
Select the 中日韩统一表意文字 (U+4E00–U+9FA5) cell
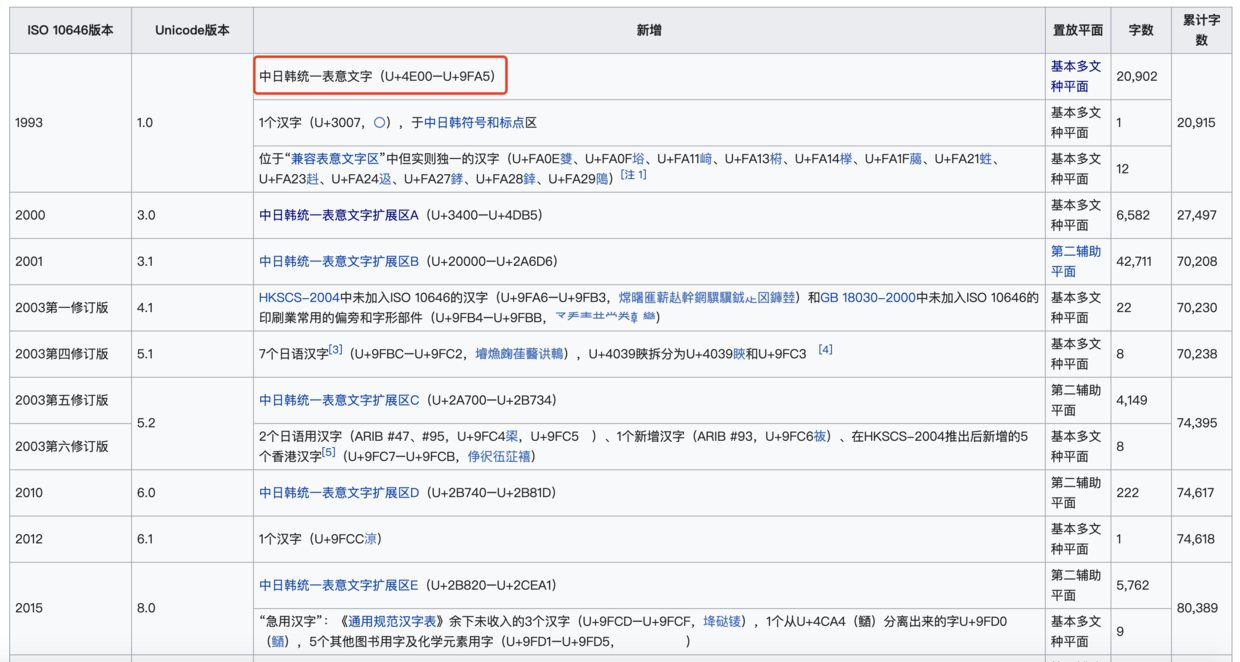click(x=649, y=76)
